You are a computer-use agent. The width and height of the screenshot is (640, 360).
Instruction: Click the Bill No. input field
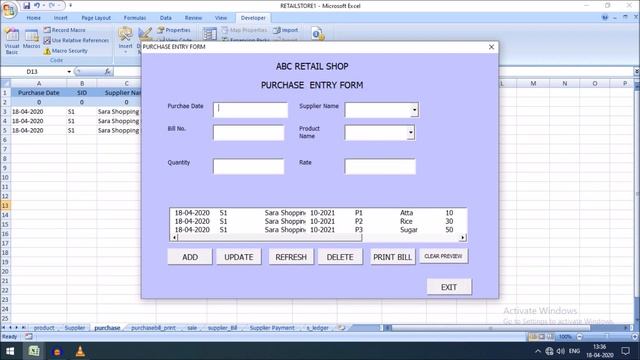coord(249,133)
